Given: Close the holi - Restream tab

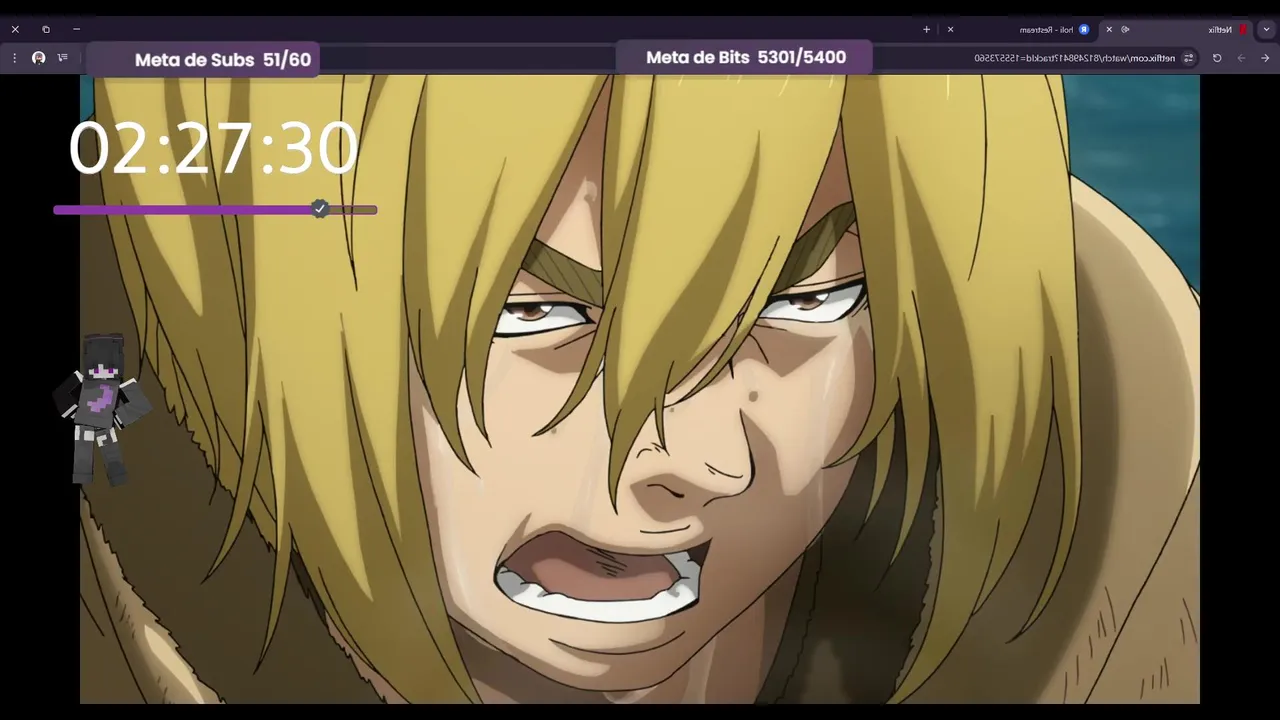Looking at the screenshot, I should click(950, 30).
